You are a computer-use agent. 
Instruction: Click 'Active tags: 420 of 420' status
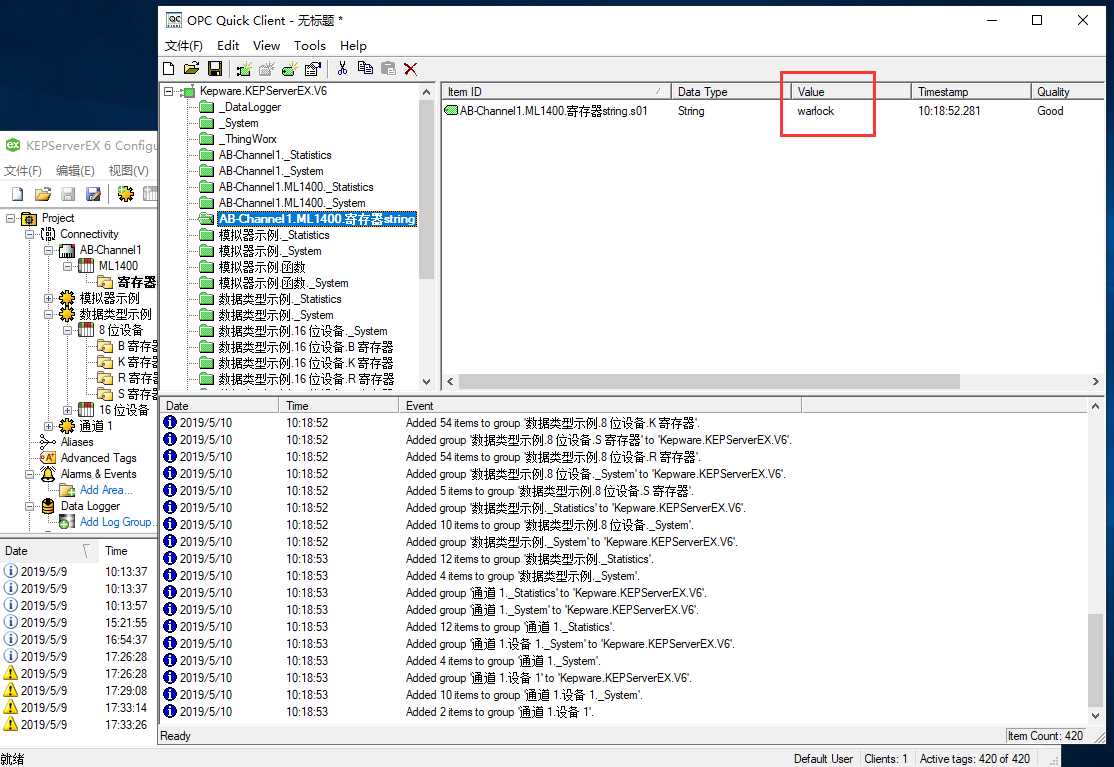tap(975, 758)
